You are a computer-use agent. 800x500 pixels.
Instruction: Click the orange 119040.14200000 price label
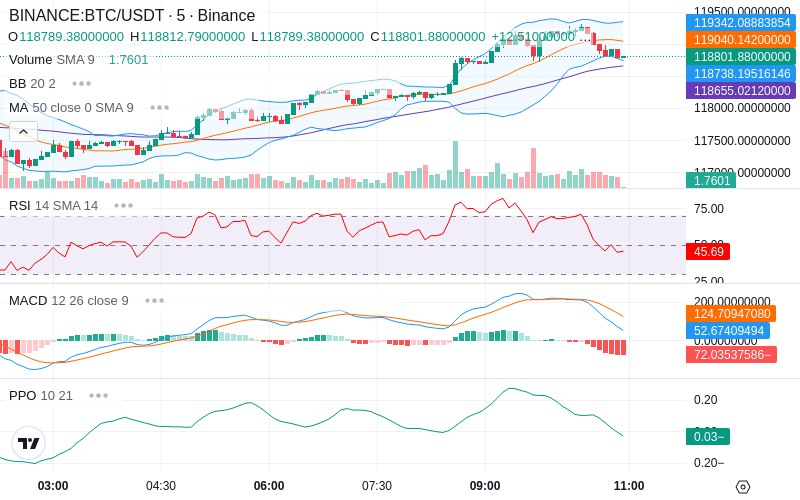(741, 39)
